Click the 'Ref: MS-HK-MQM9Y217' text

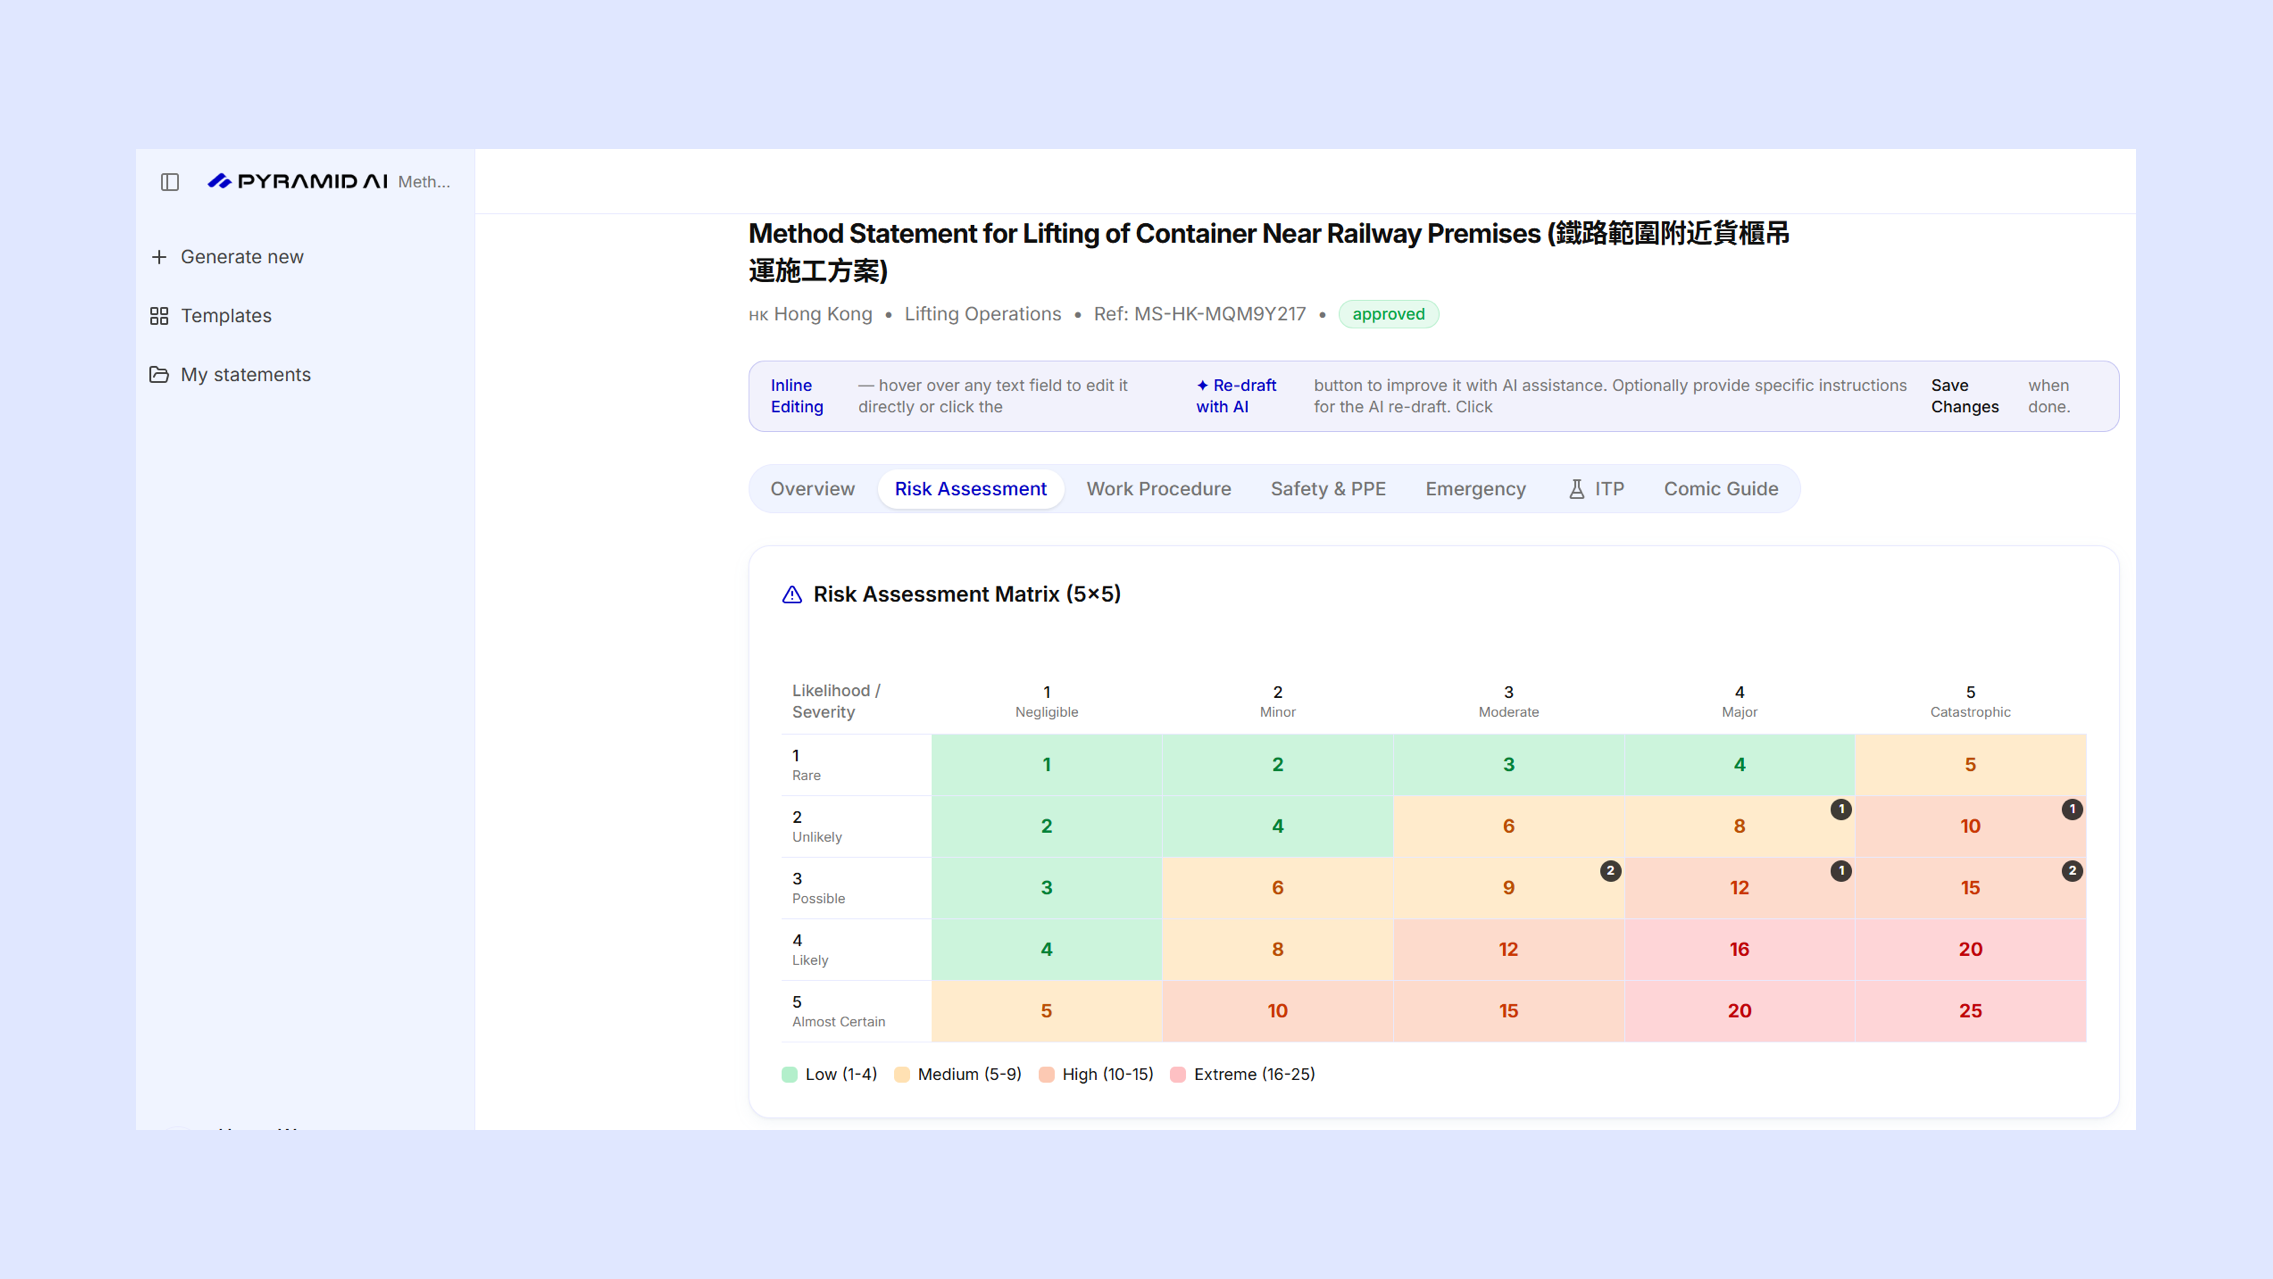pos(1199,314)
